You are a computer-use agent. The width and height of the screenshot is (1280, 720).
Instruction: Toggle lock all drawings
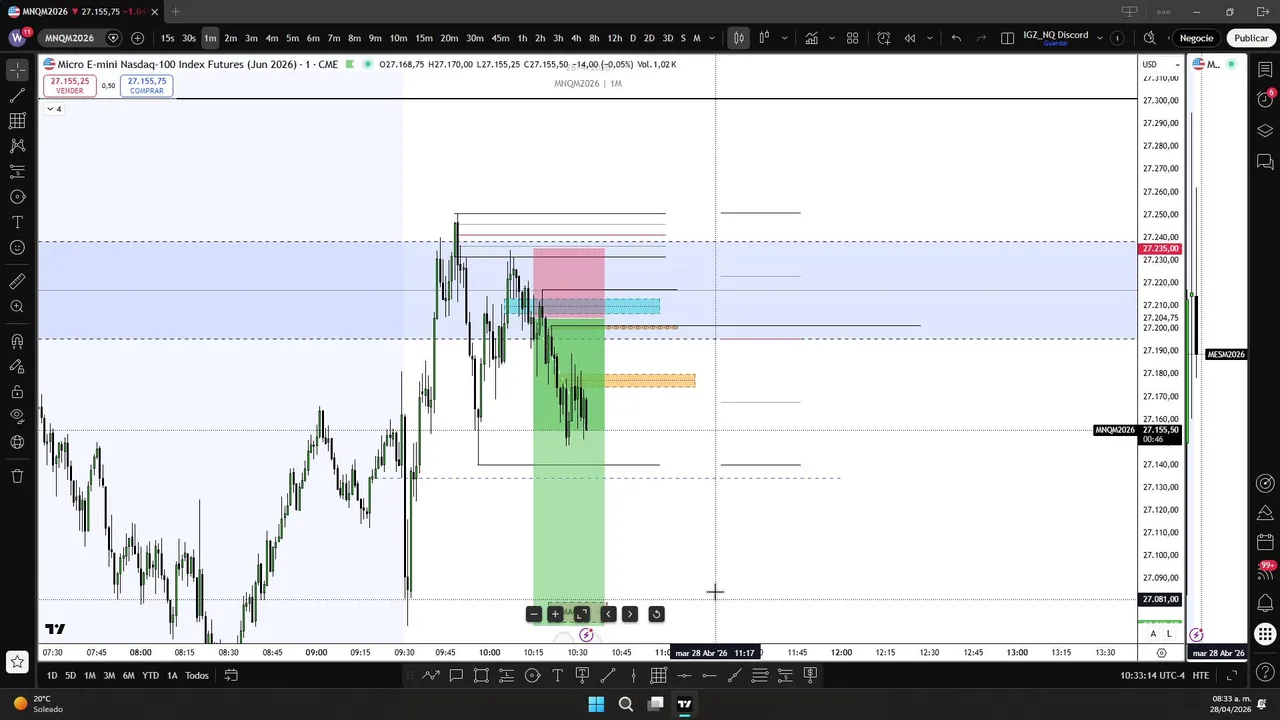click(17, 392)
